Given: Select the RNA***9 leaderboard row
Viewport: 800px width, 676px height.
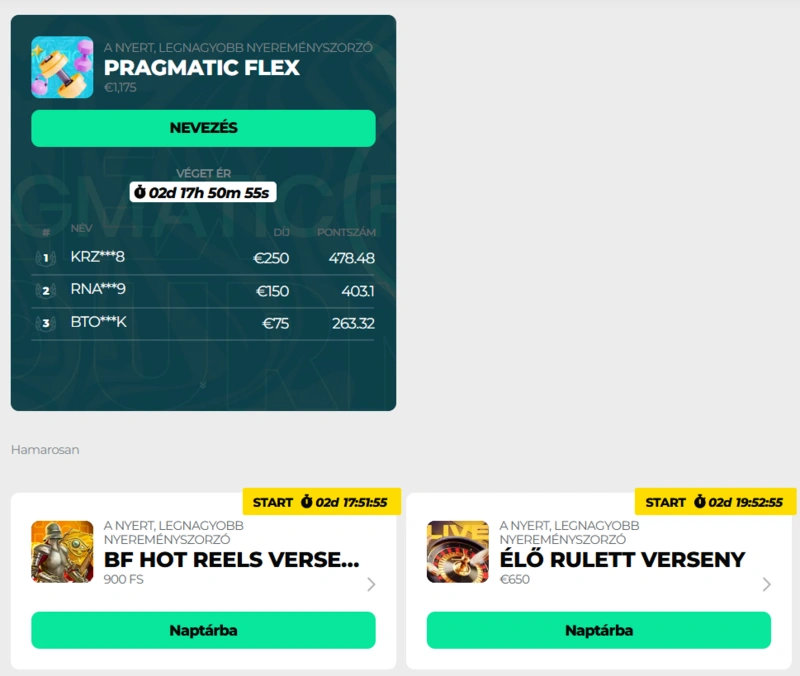Looking at the screenshot, I should [x=203, y=291].
